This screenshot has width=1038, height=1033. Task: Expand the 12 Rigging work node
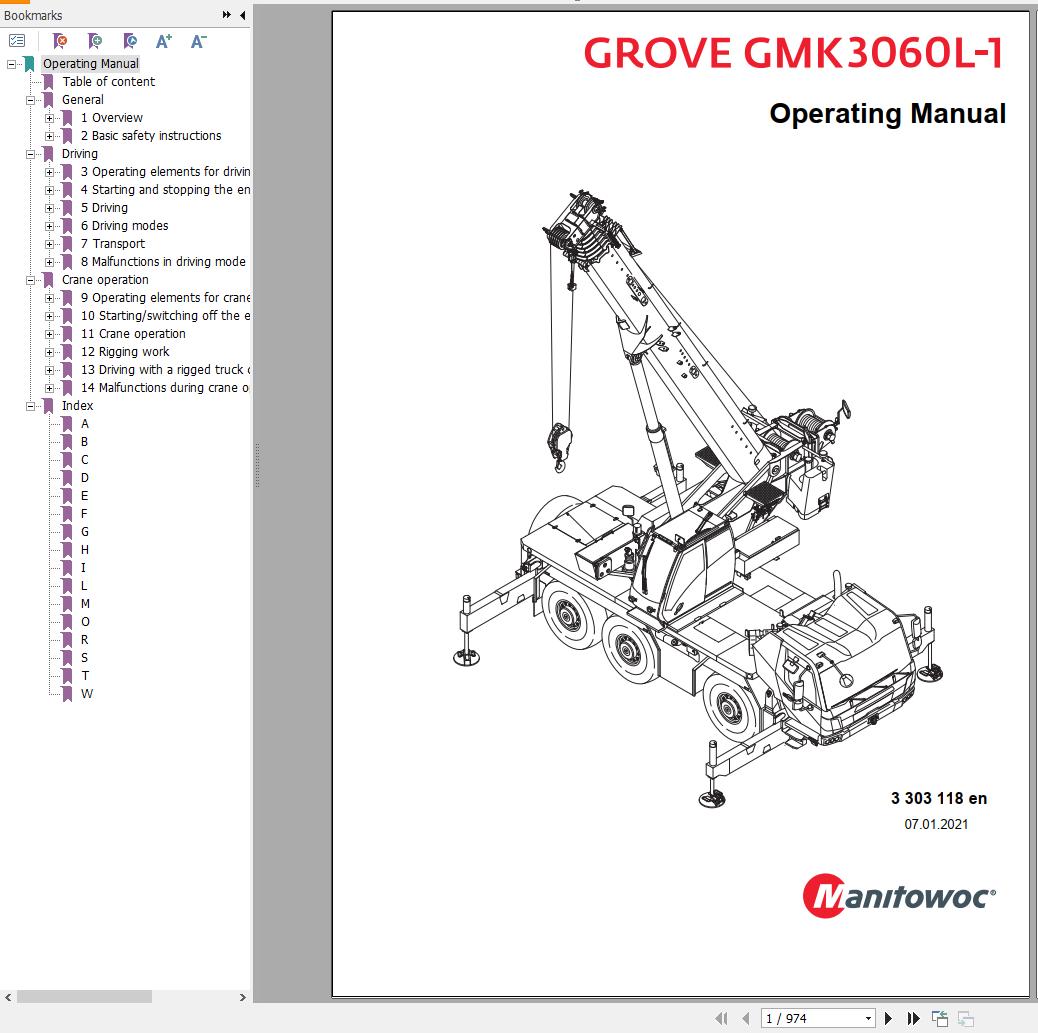[x=49, y=352]
